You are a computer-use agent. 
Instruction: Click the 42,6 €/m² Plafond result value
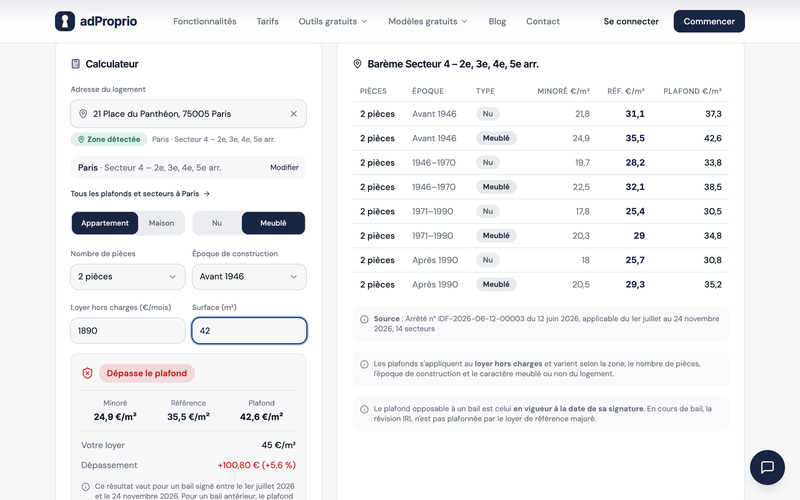point(262,417)
